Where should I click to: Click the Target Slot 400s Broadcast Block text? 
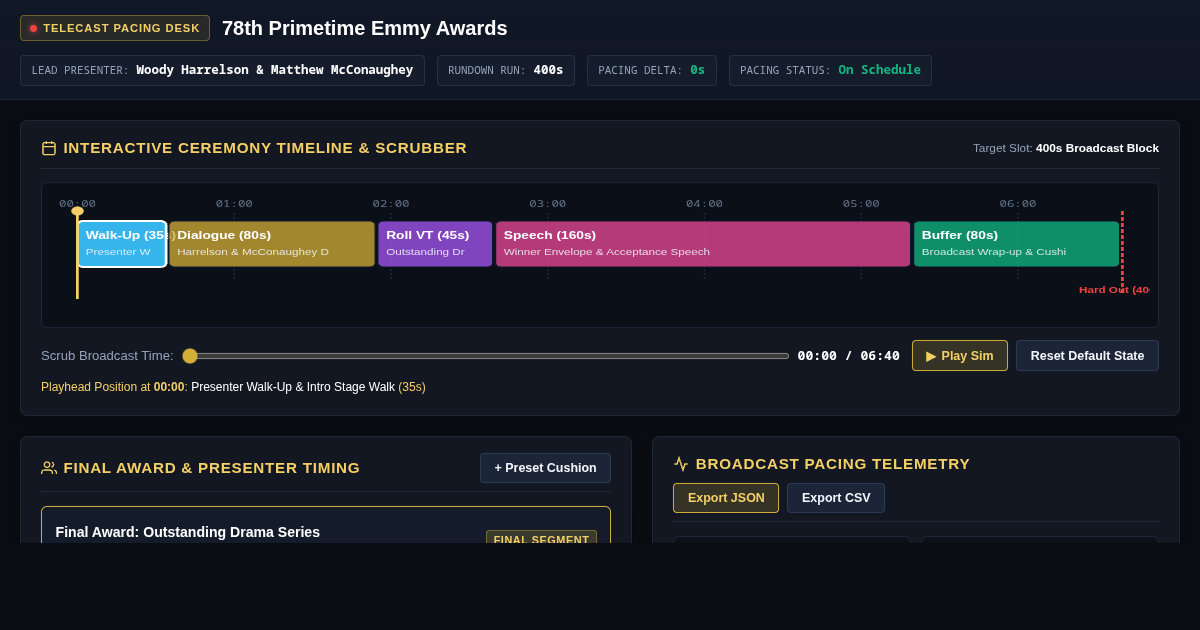pos(1066,148)
